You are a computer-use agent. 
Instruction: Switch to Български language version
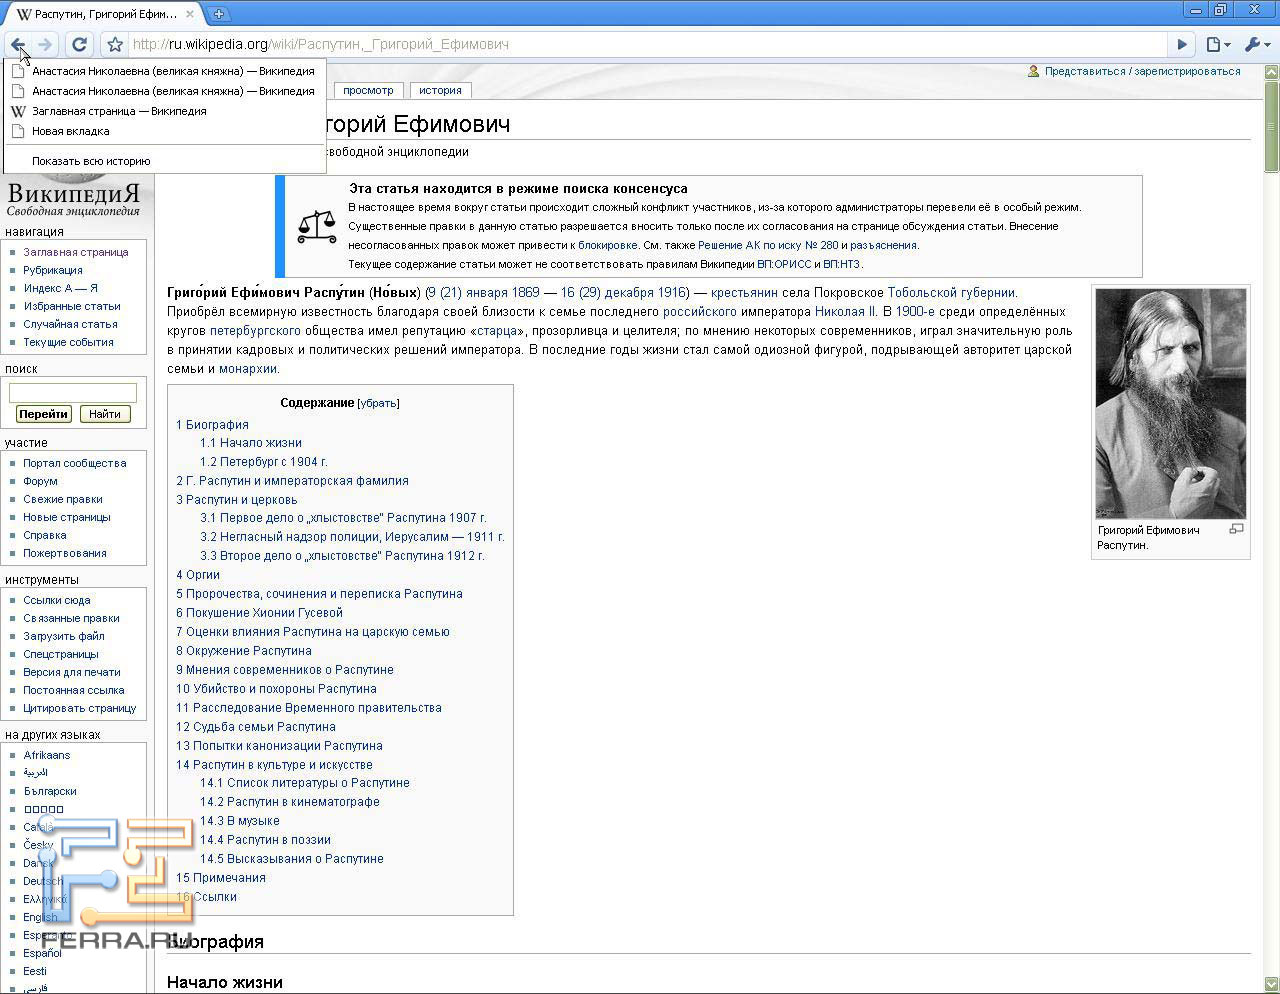click(50, 791)
